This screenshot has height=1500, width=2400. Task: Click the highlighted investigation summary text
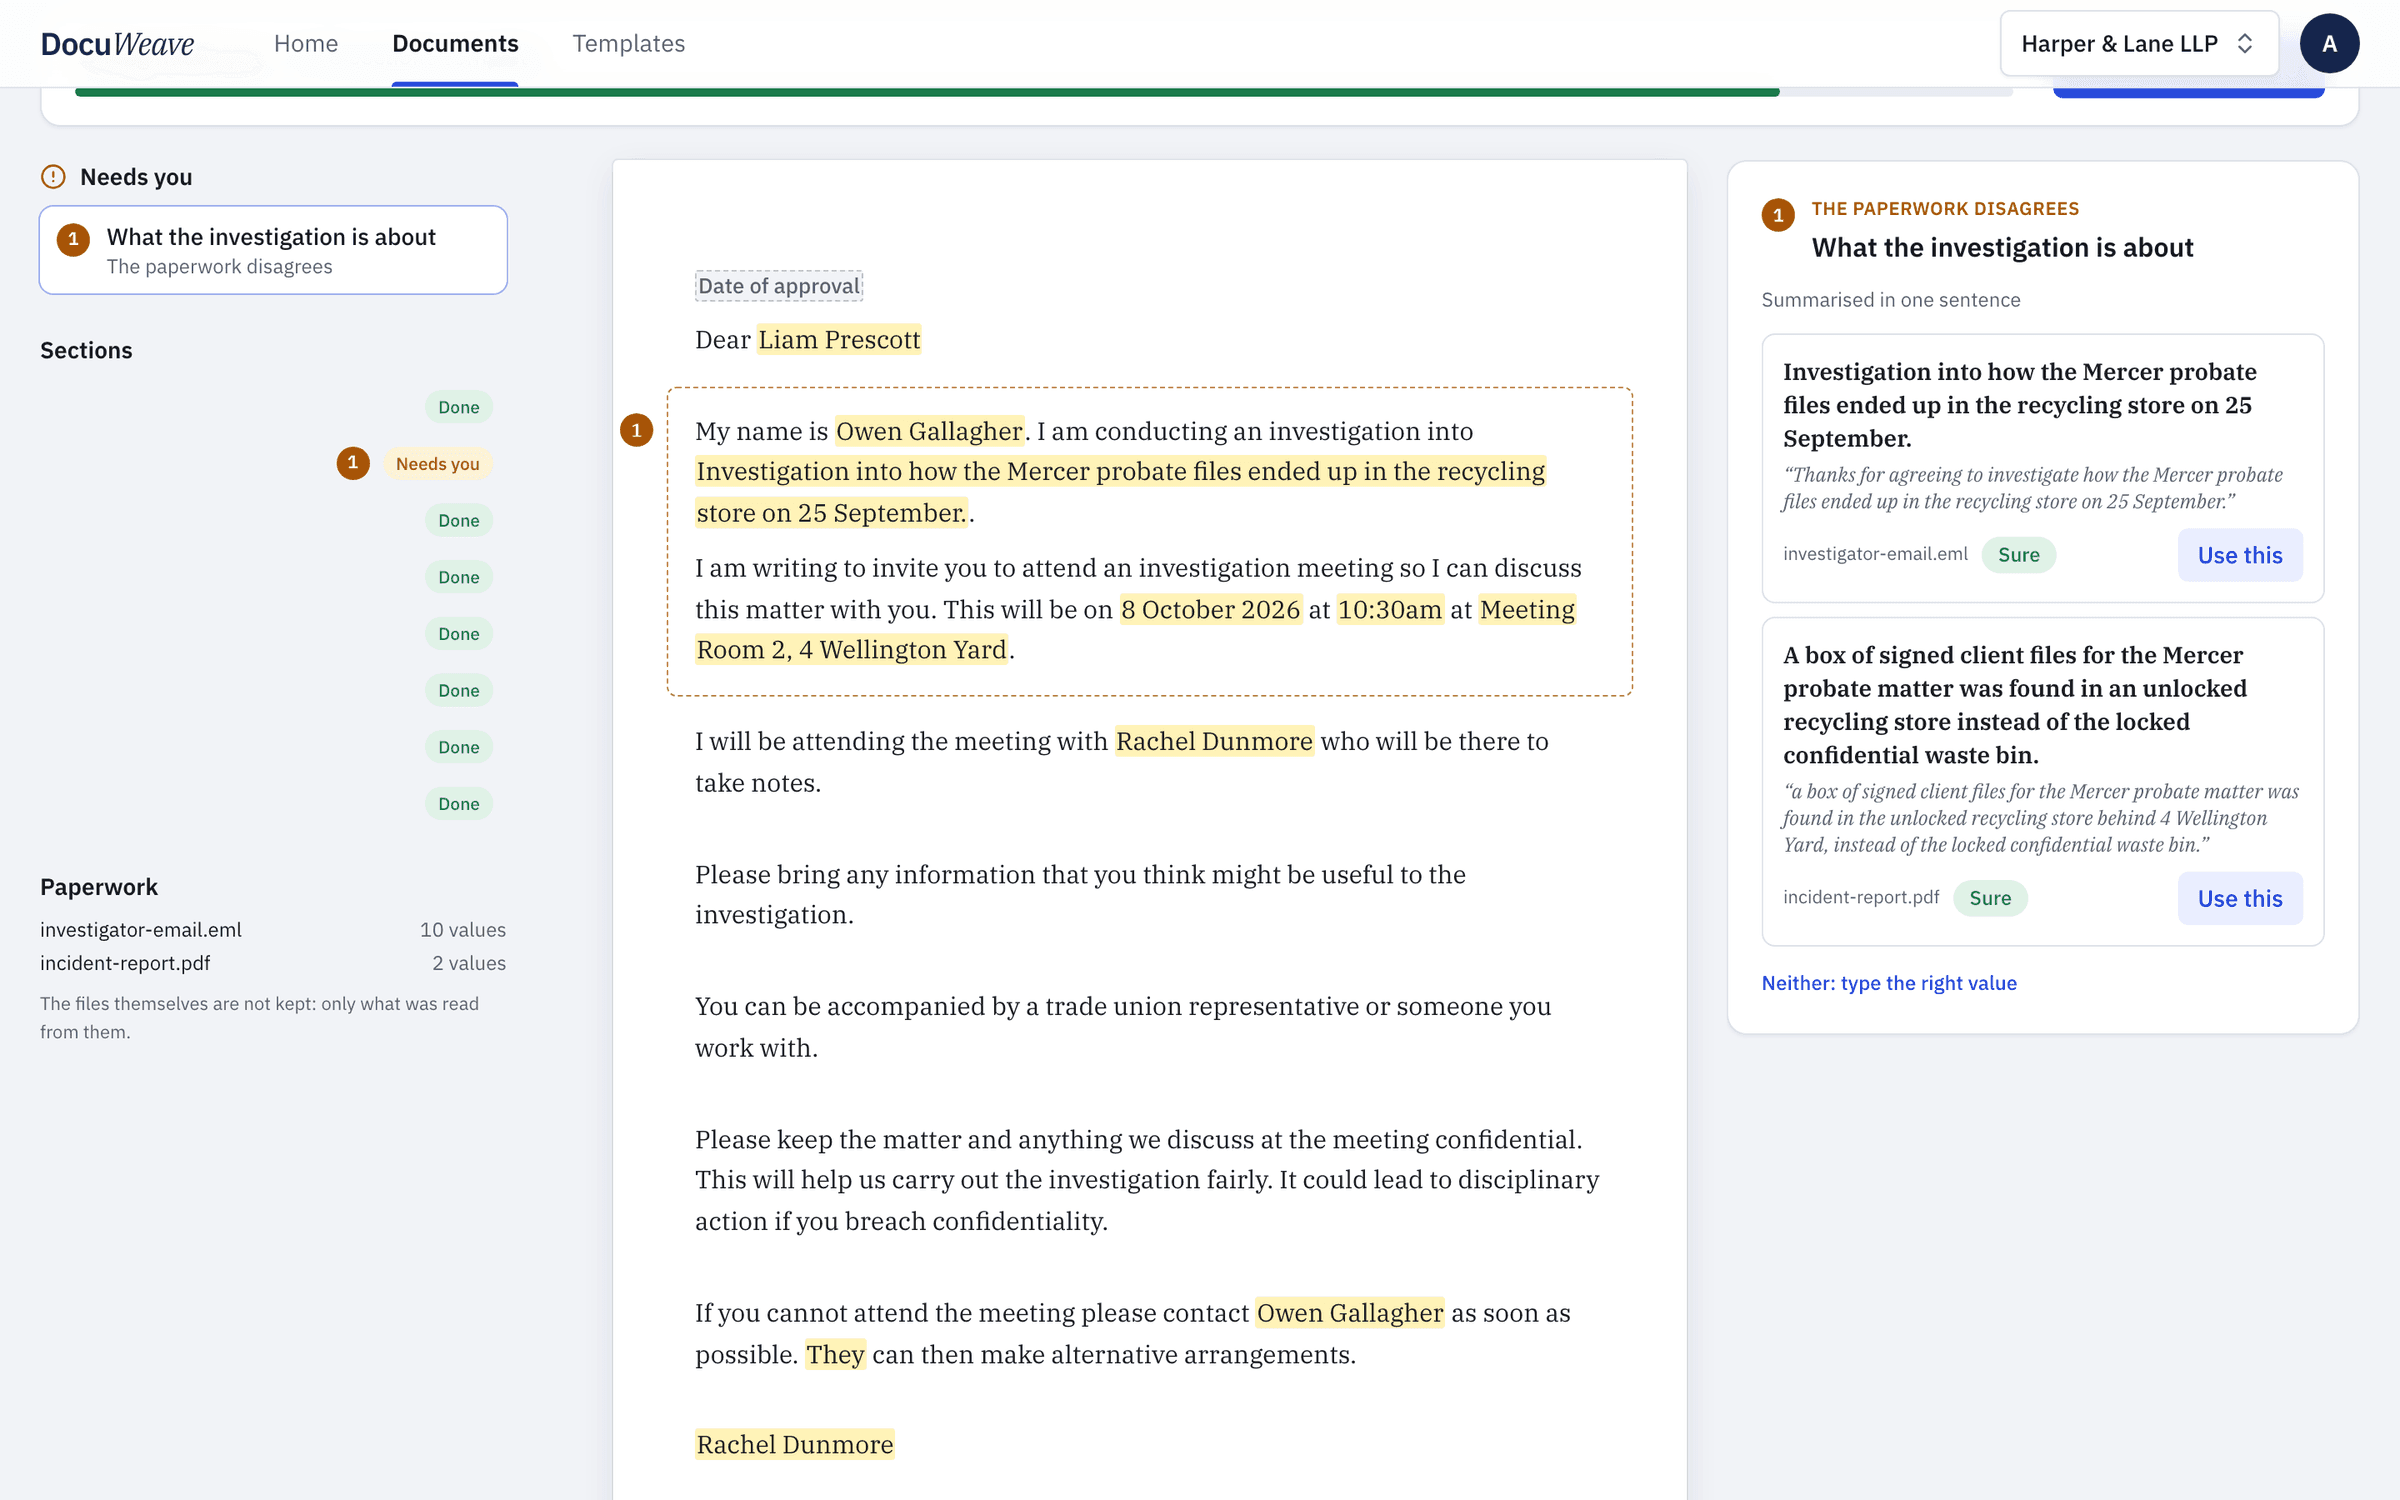[1120, 492]
